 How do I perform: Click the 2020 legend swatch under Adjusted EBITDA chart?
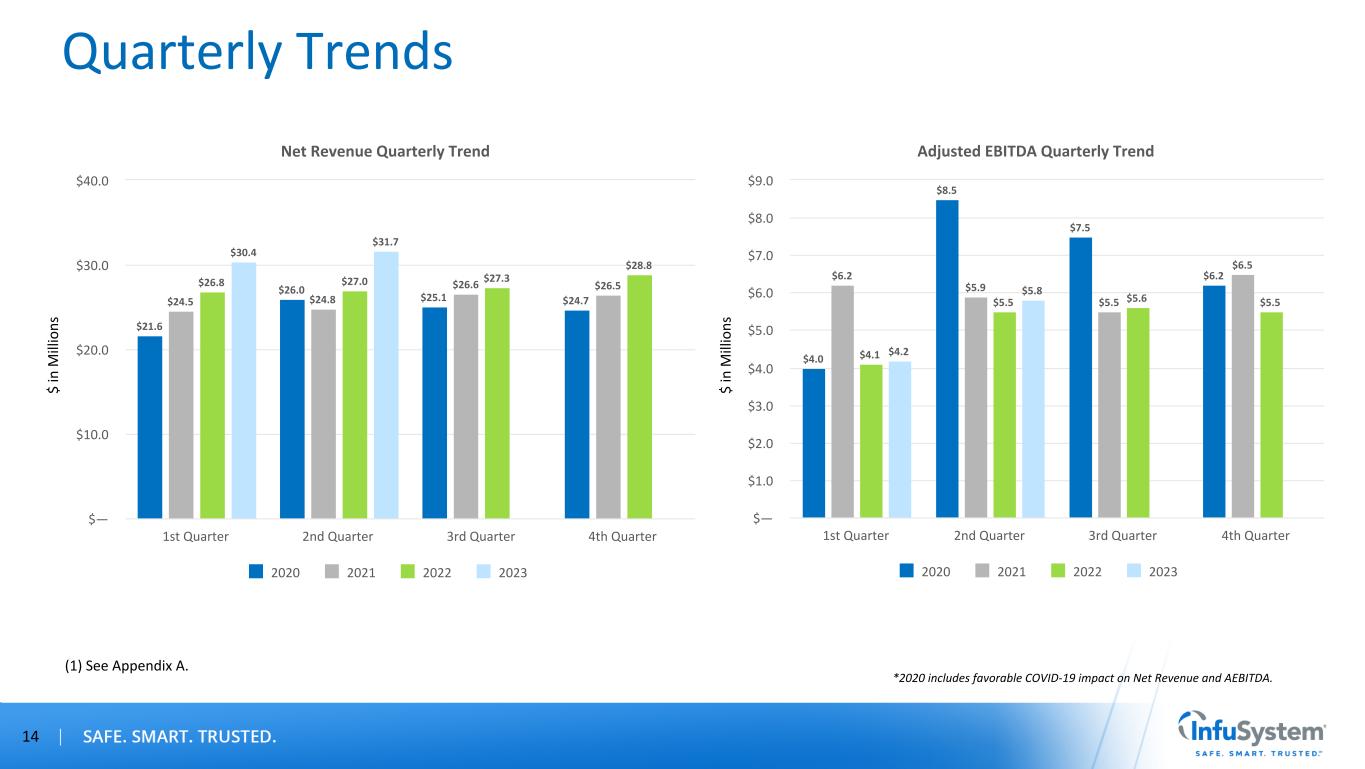pos(908,571)
